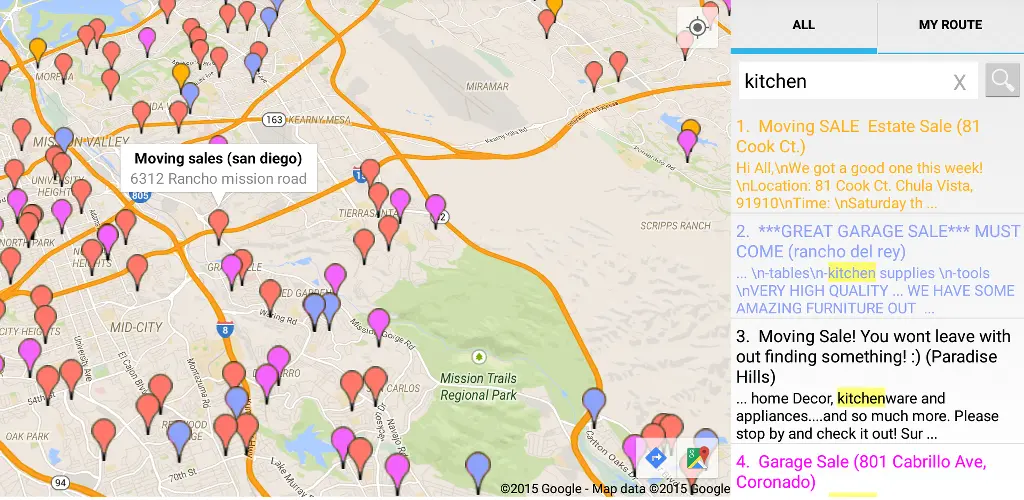Viewport: 1024px width, 500px height.
Task: Tap the blue pin near Carlton Oaks
Action: click(x=593, y=405)
